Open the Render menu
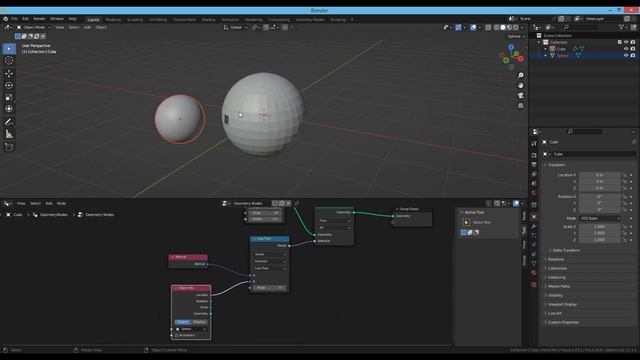640x360 pixels. (x=39, y=19)
